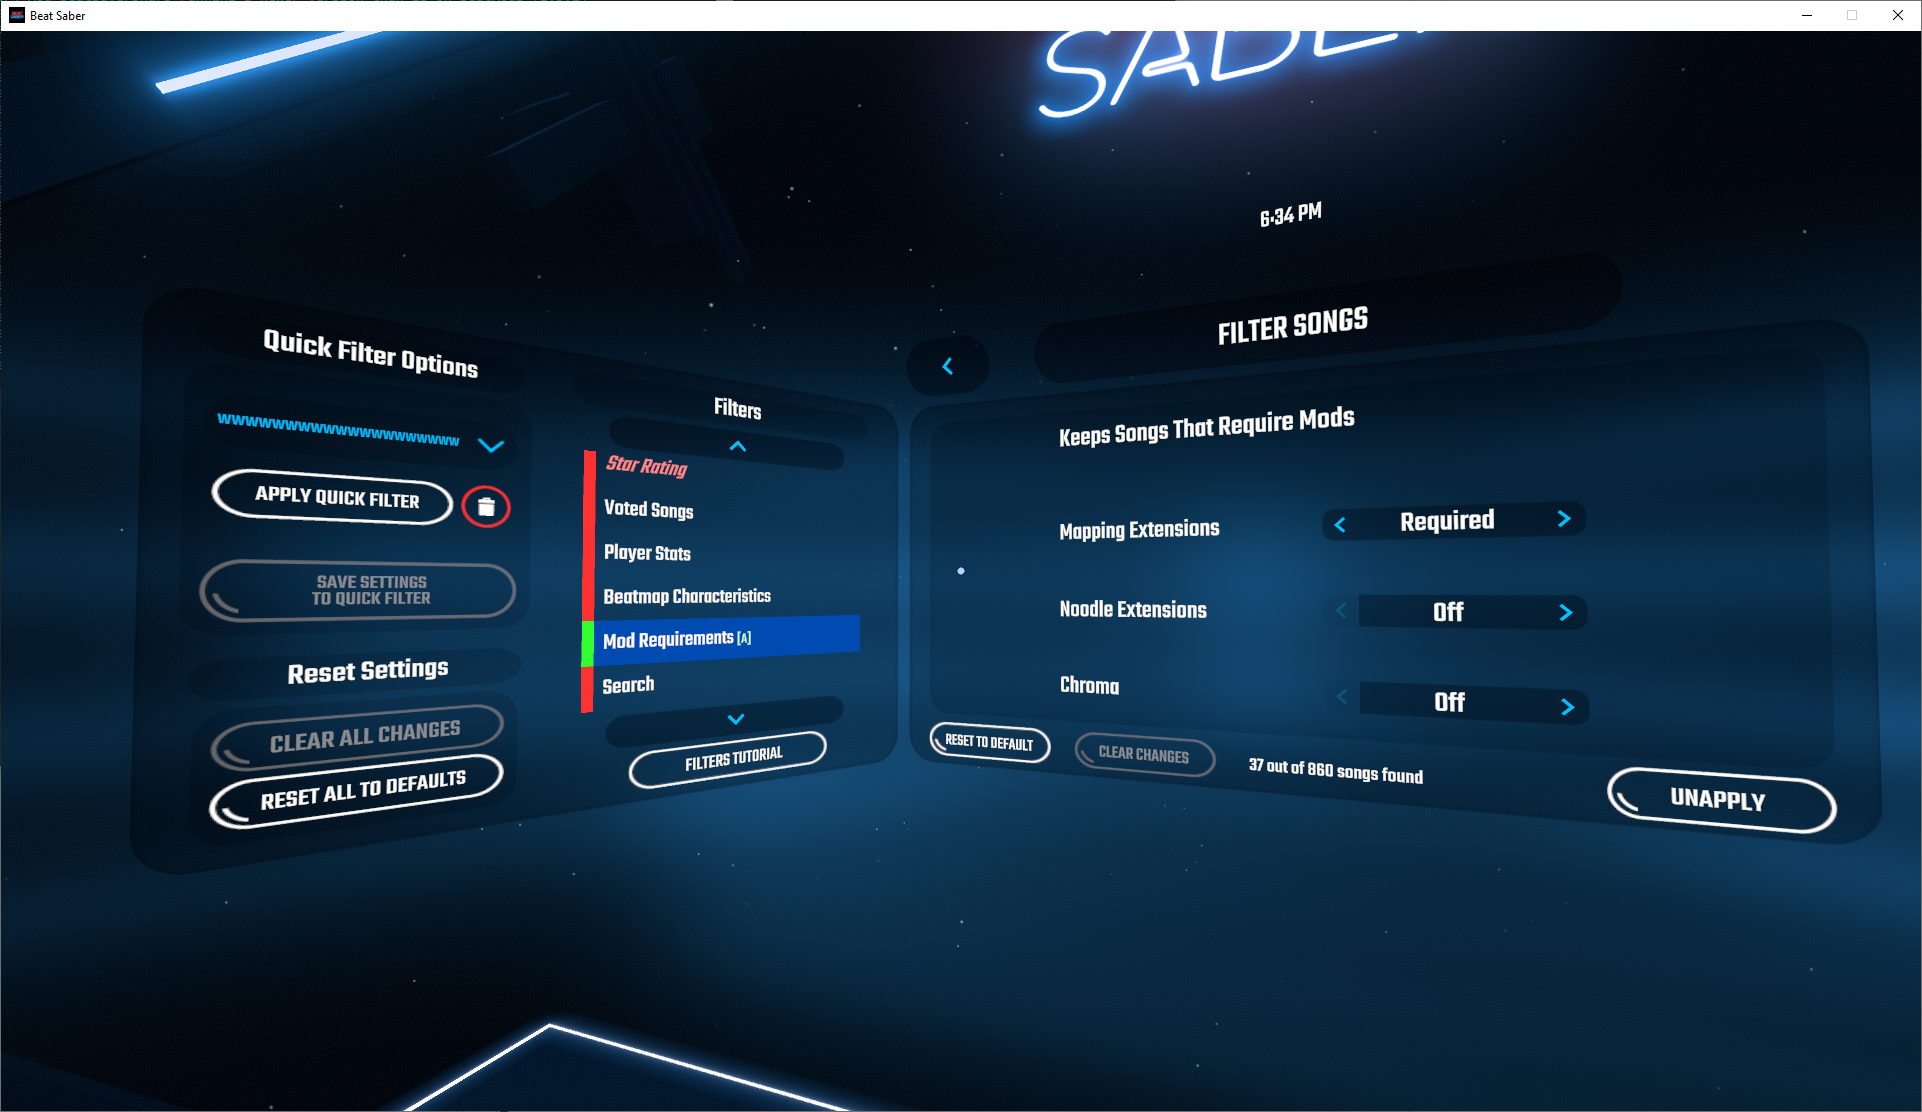Click the right arrow for Noodle Extensions

coord(1567,612)
